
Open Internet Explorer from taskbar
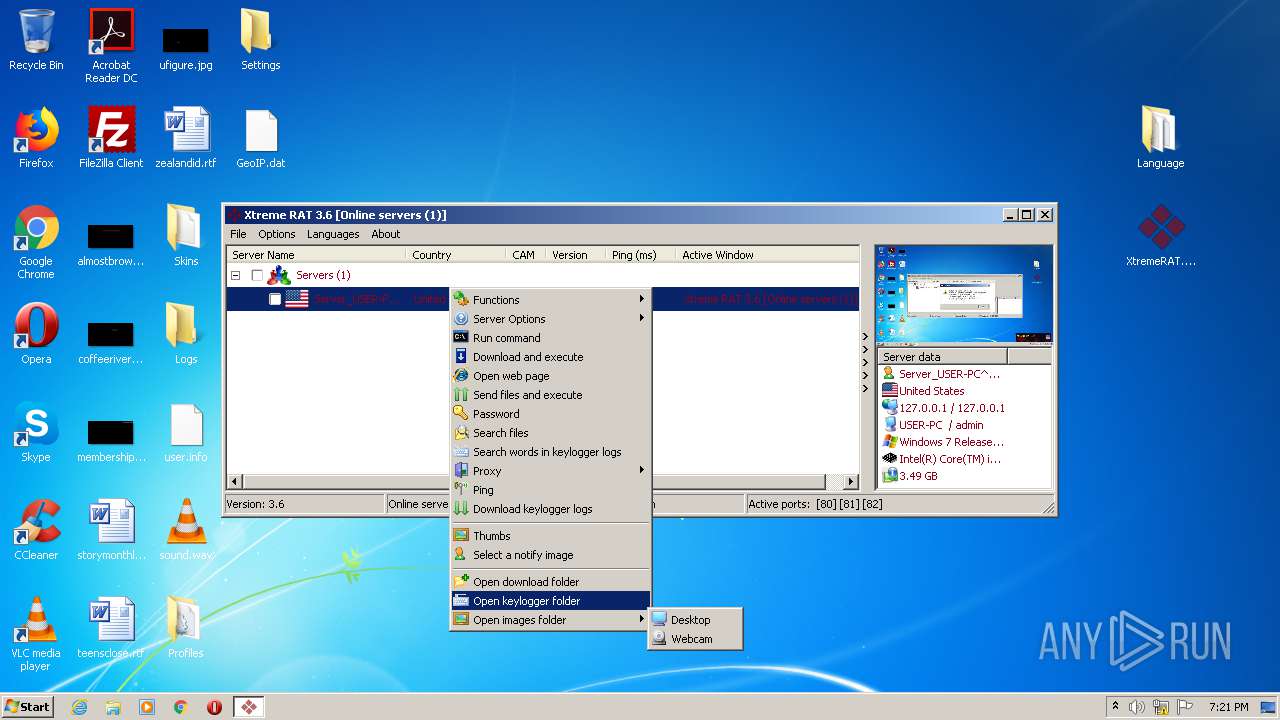[79, 707]
